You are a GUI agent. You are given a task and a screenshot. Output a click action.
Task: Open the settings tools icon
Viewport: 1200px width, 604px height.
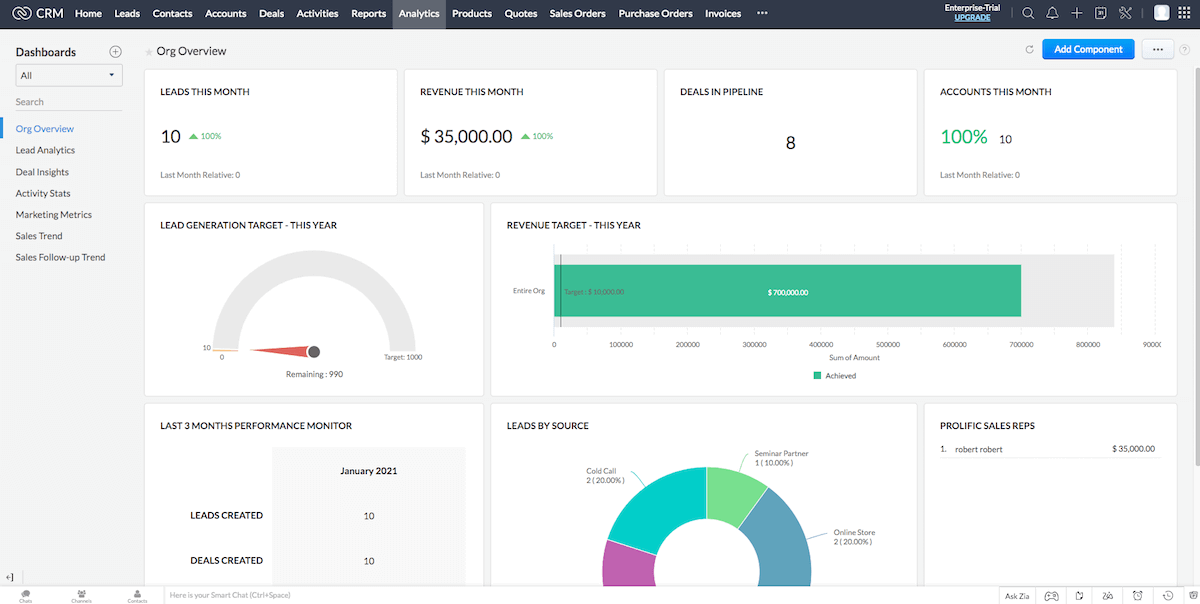tap(1125, 13)
